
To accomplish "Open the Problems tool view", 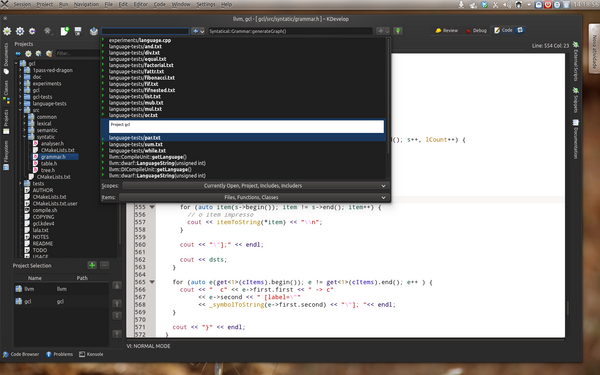I will coord(59,354).
